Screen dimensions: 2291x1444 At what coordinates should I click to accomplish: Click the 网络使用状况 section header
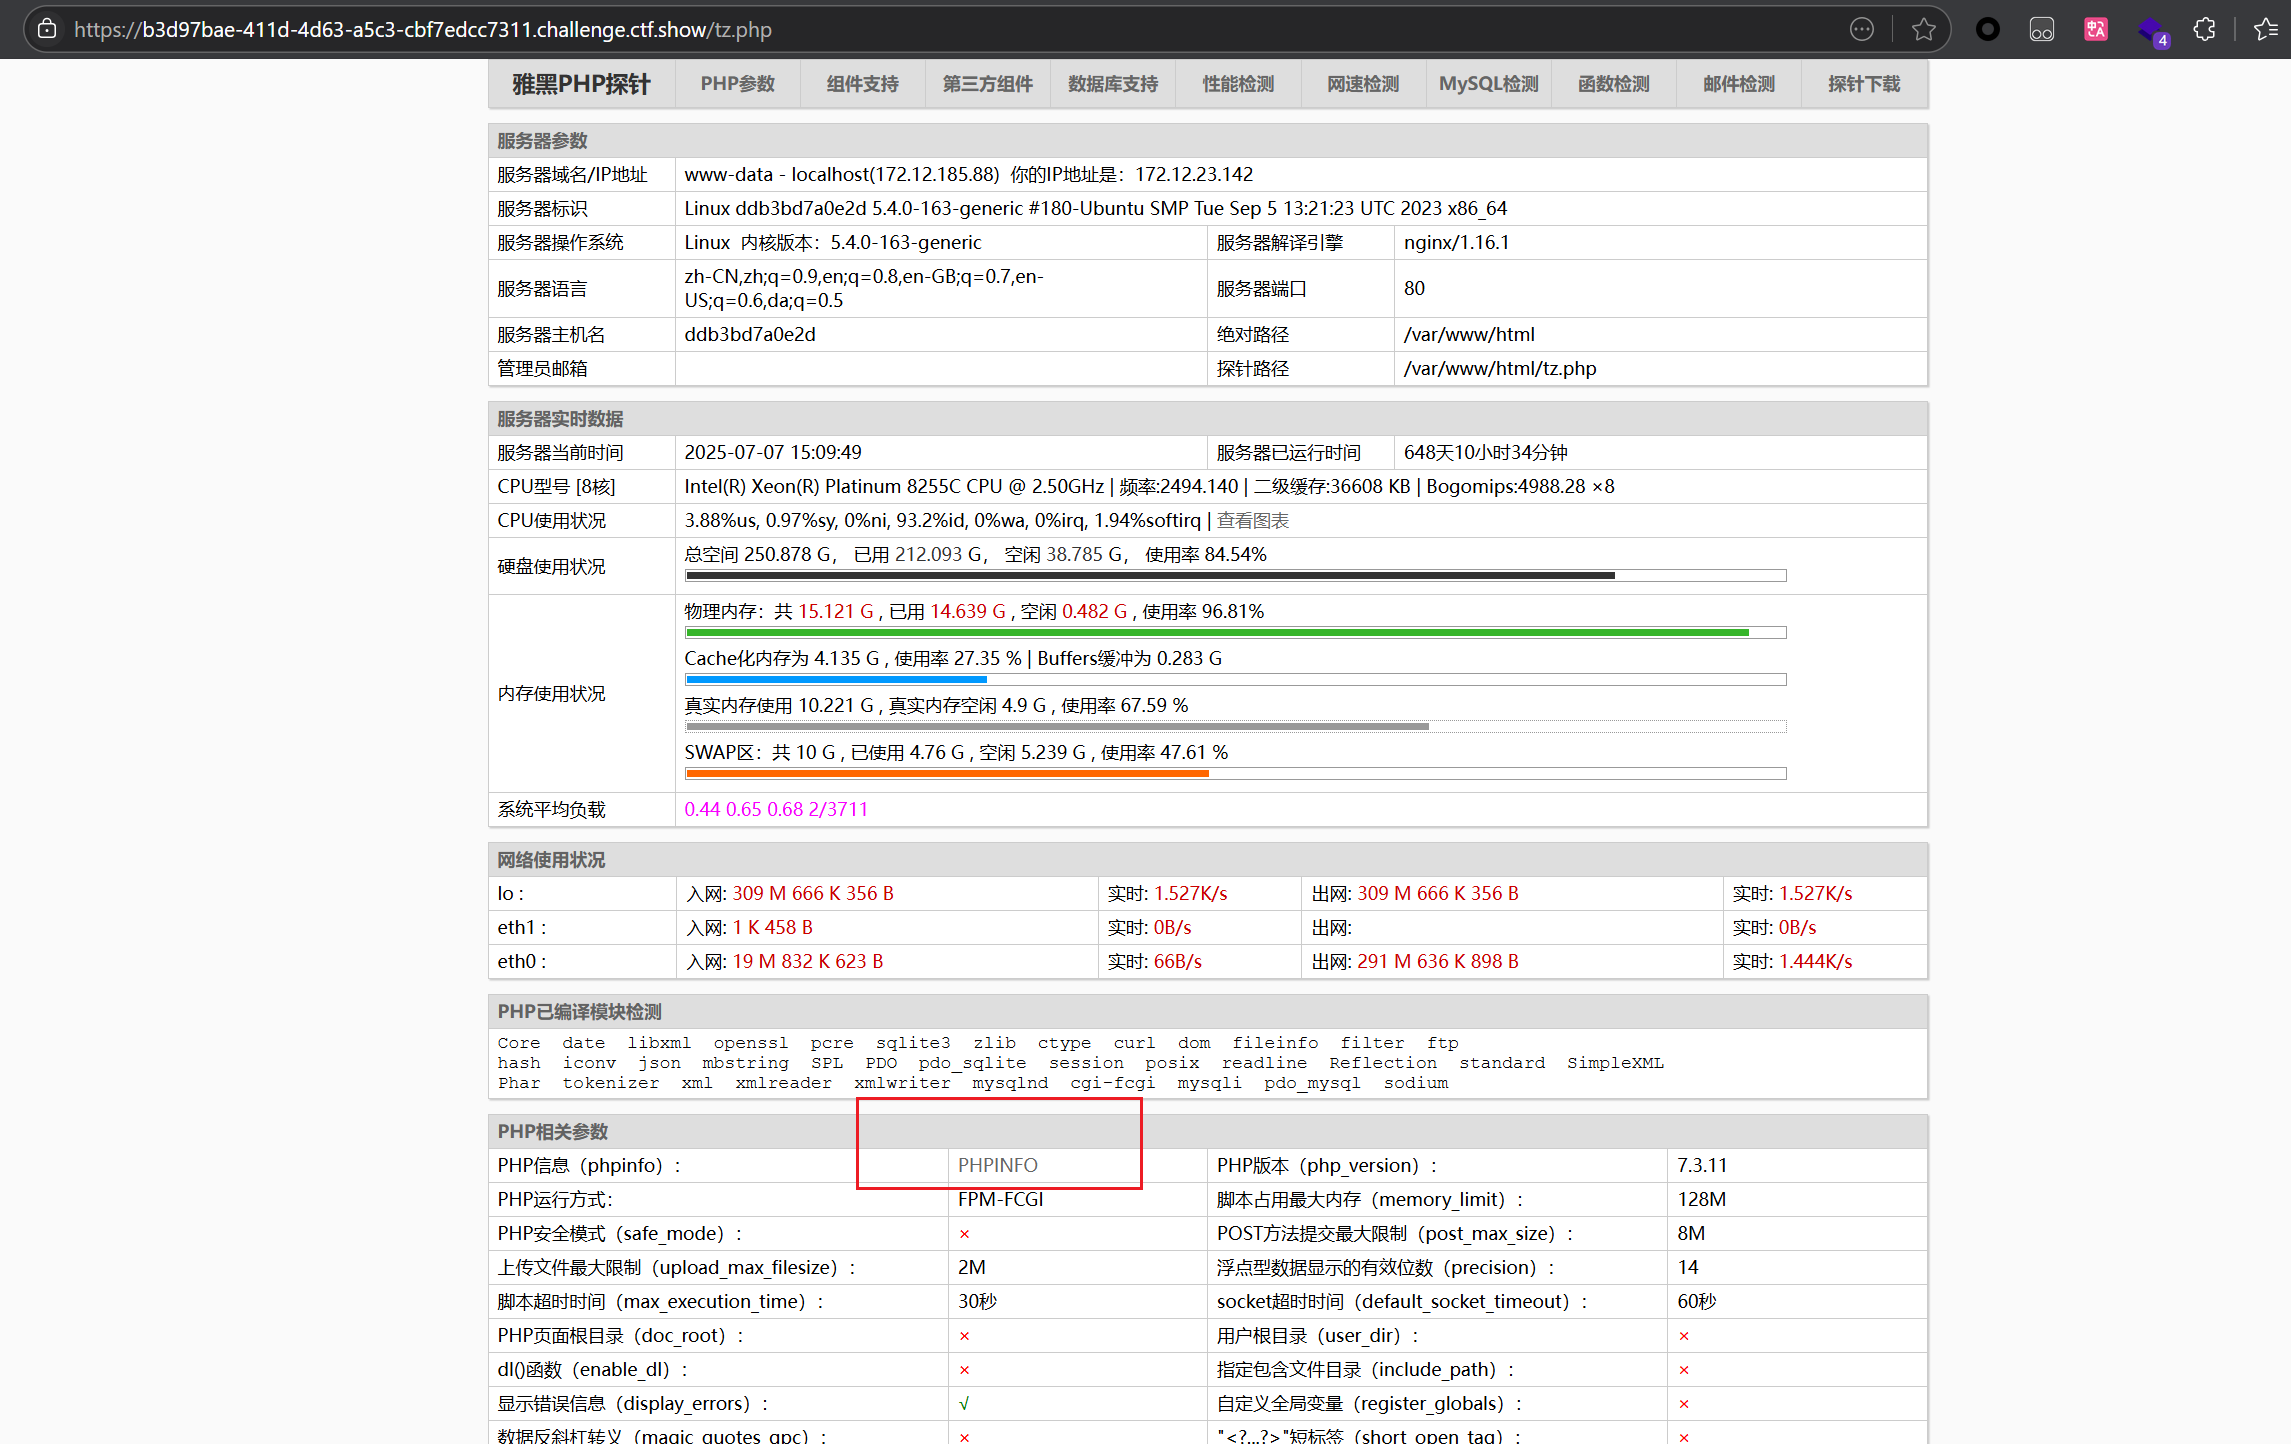[x=1207, y=860]
